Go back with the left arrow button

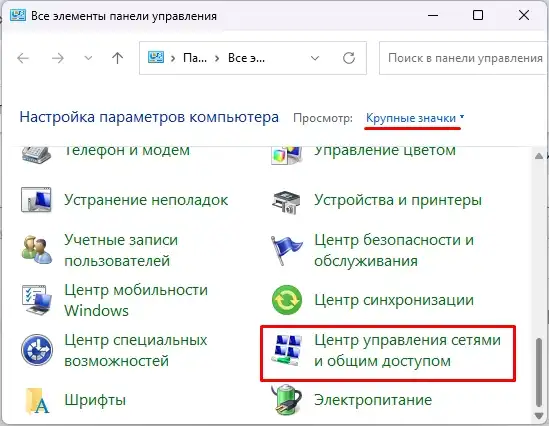click(x=23, y=58)
